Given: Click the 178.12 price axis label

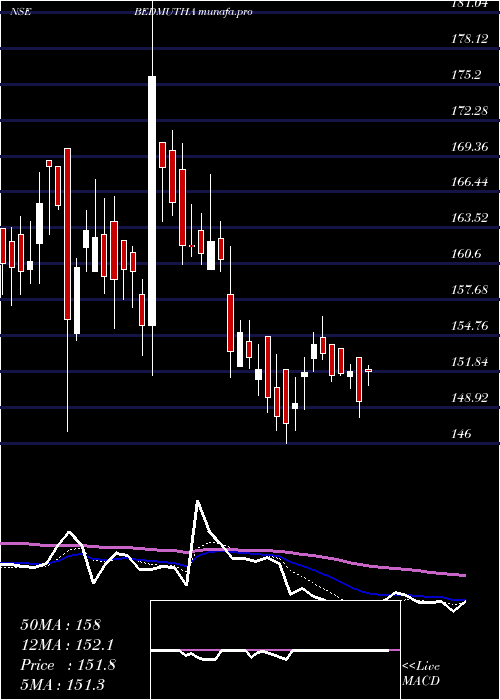Looking at the screenshot, I should point(468,39).
